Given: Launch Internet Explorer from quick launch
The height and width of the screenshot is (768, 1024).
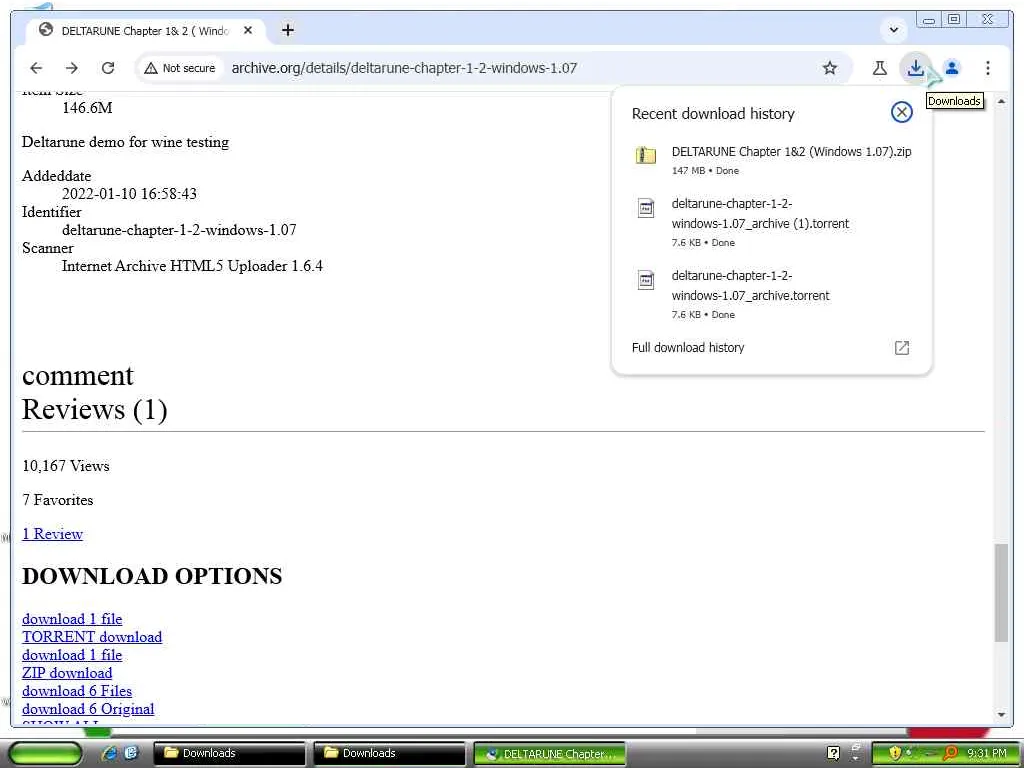Looking at the screenshot, I should tap(109, 753).
